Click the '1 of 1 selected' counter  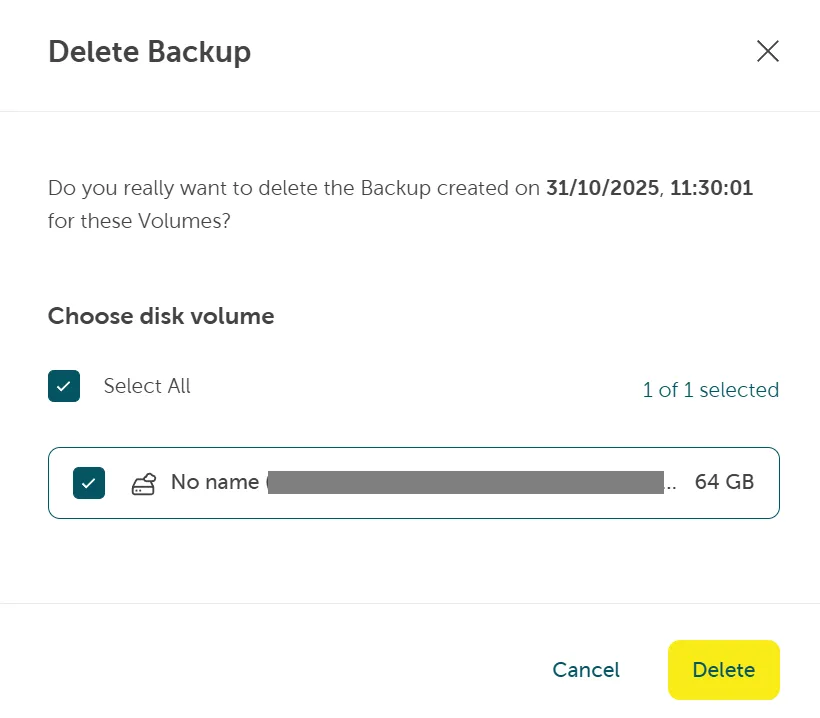click(711, 390)
